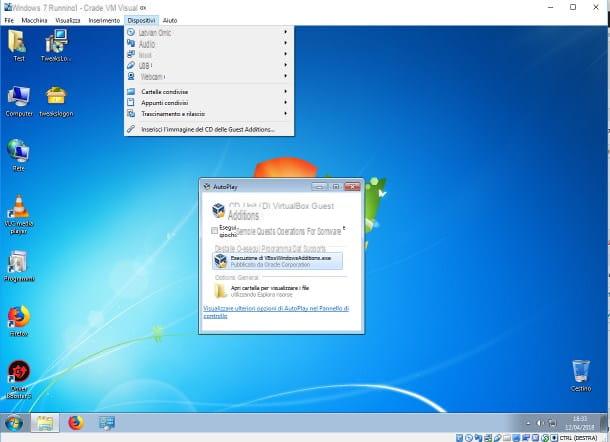
Task: Select the Computer desktop icon
Action: point(19,101)
